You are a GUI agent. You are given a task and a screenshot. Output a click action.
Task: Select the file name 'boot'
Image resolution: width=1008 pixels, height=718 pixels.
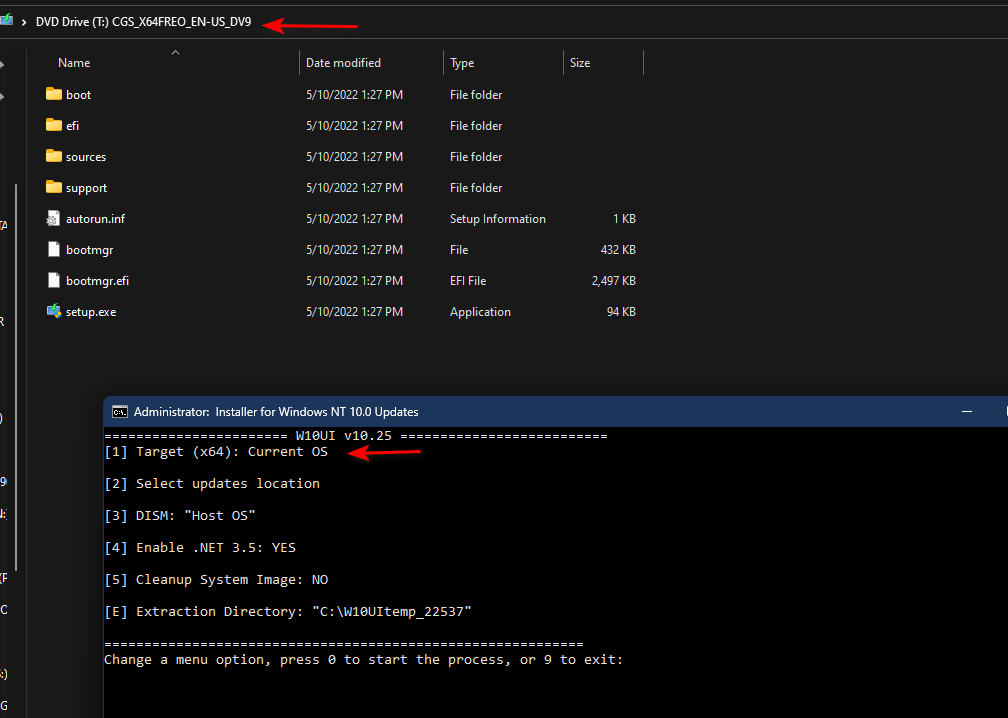[x=78, y=95]
